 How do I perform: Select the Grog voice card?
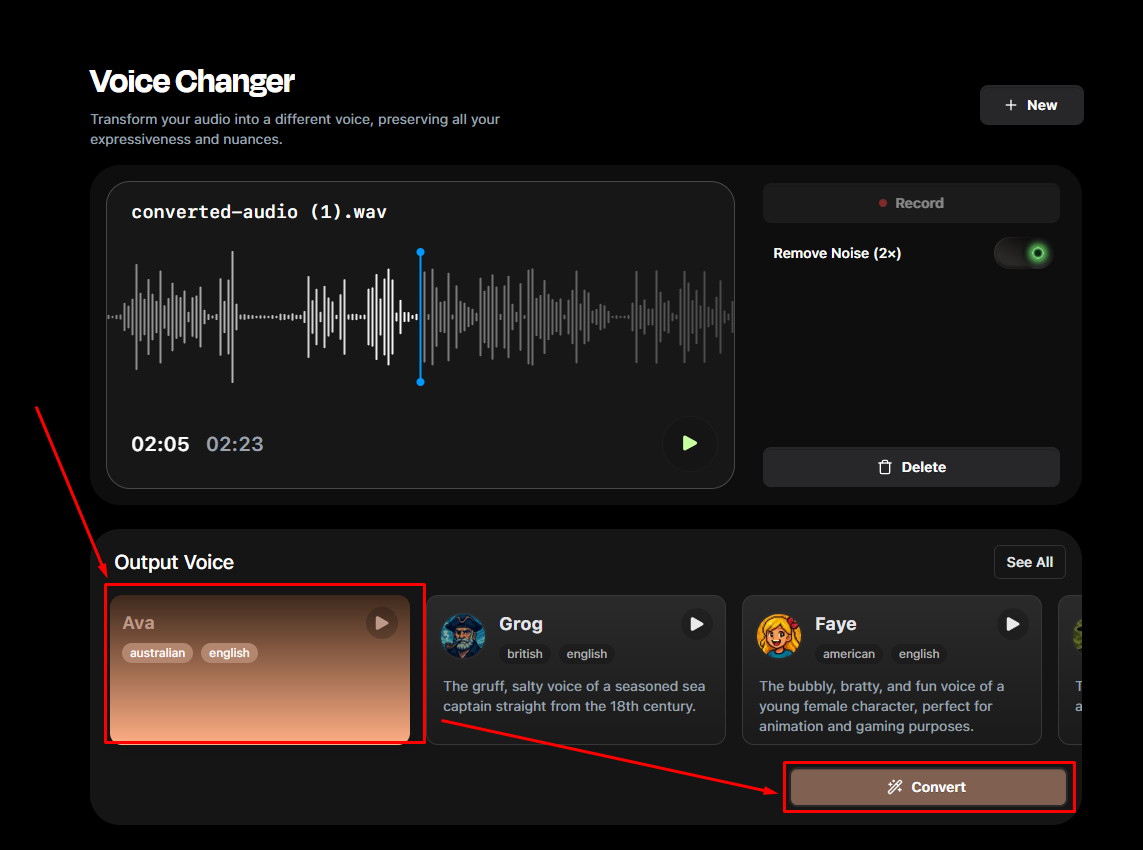576,670
